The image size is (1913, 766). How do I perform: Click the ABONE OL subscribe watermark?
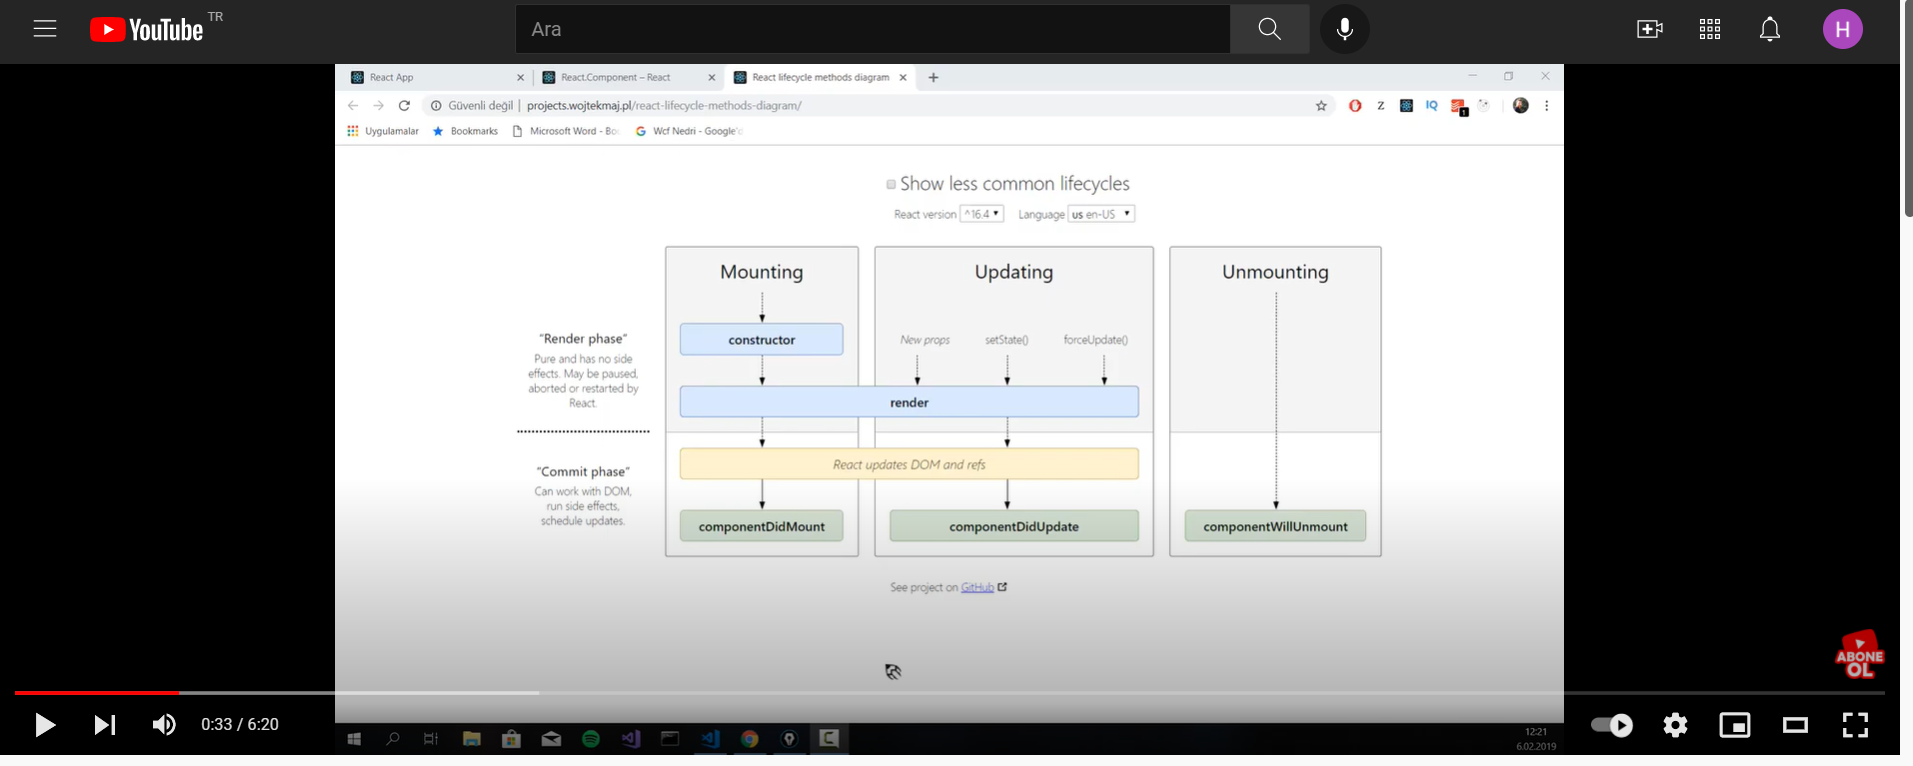pyautogui.click(x=1859, y=656)
